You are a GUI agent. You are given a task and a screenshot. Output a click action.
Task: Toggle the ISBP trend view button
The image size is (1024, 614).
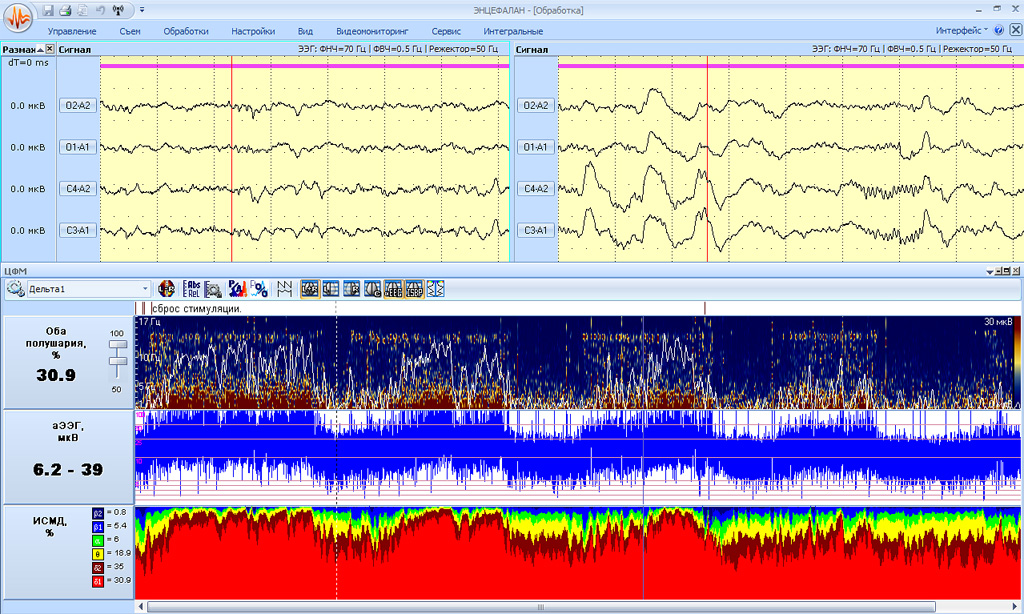point(414,289)
